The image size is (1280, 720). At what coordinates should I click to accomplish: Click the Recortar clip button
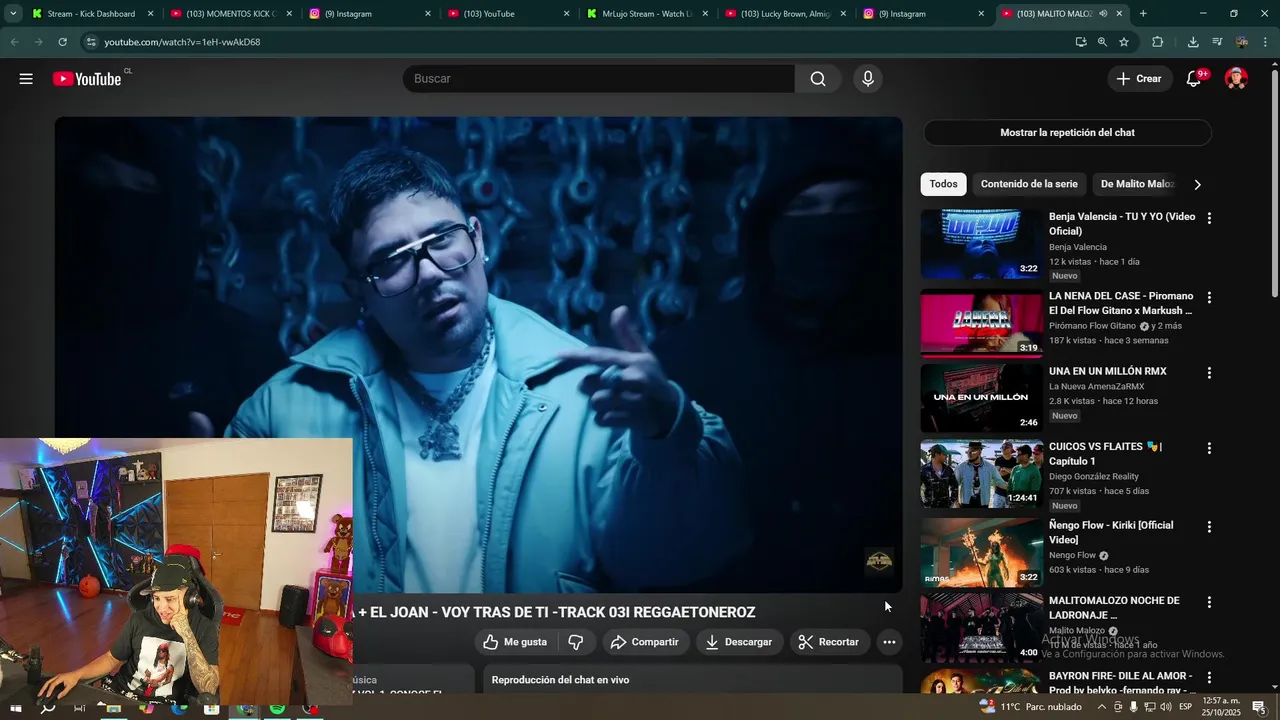(x=829, y=642)
